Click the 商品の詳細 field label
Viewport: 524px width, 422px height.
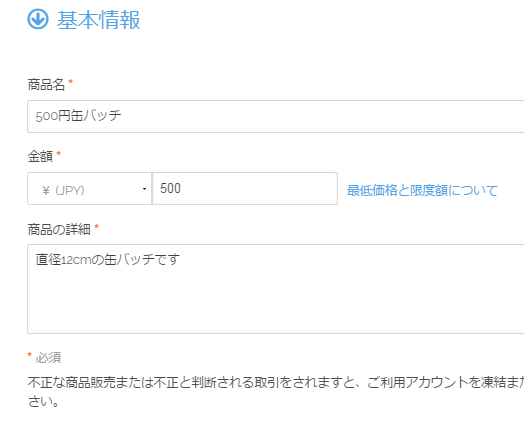[x=59, y=229]
